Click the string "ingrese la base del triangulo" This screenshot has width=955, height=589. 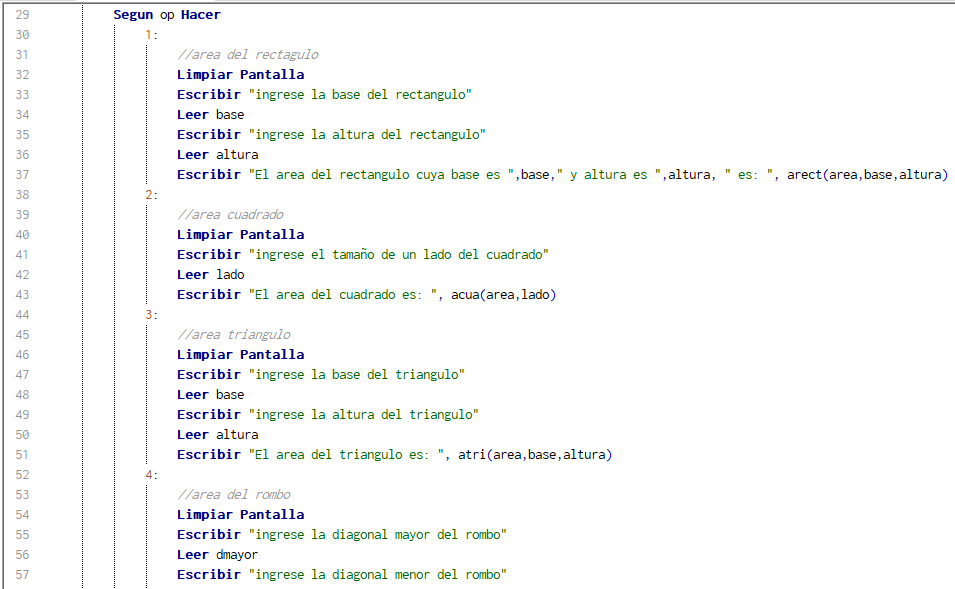tap(357, 375)
